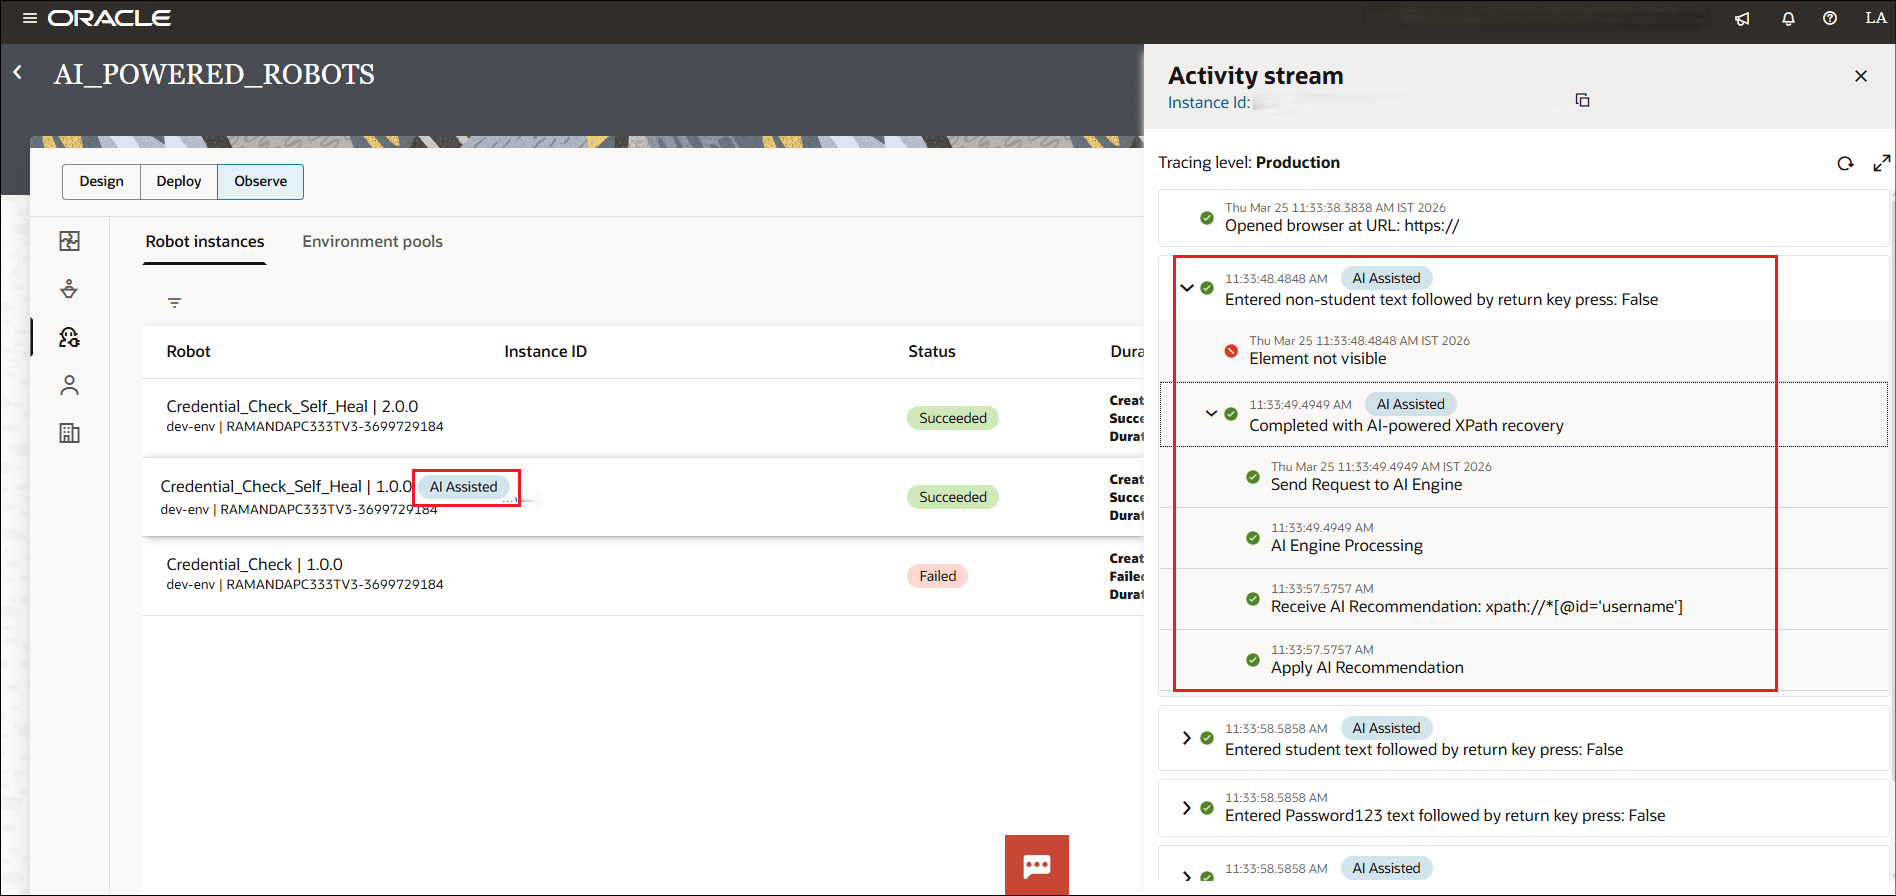Collapse the 'Entered non-student text' activity entry
This screenshot has width=1896, height=896.
(1187, 288)
